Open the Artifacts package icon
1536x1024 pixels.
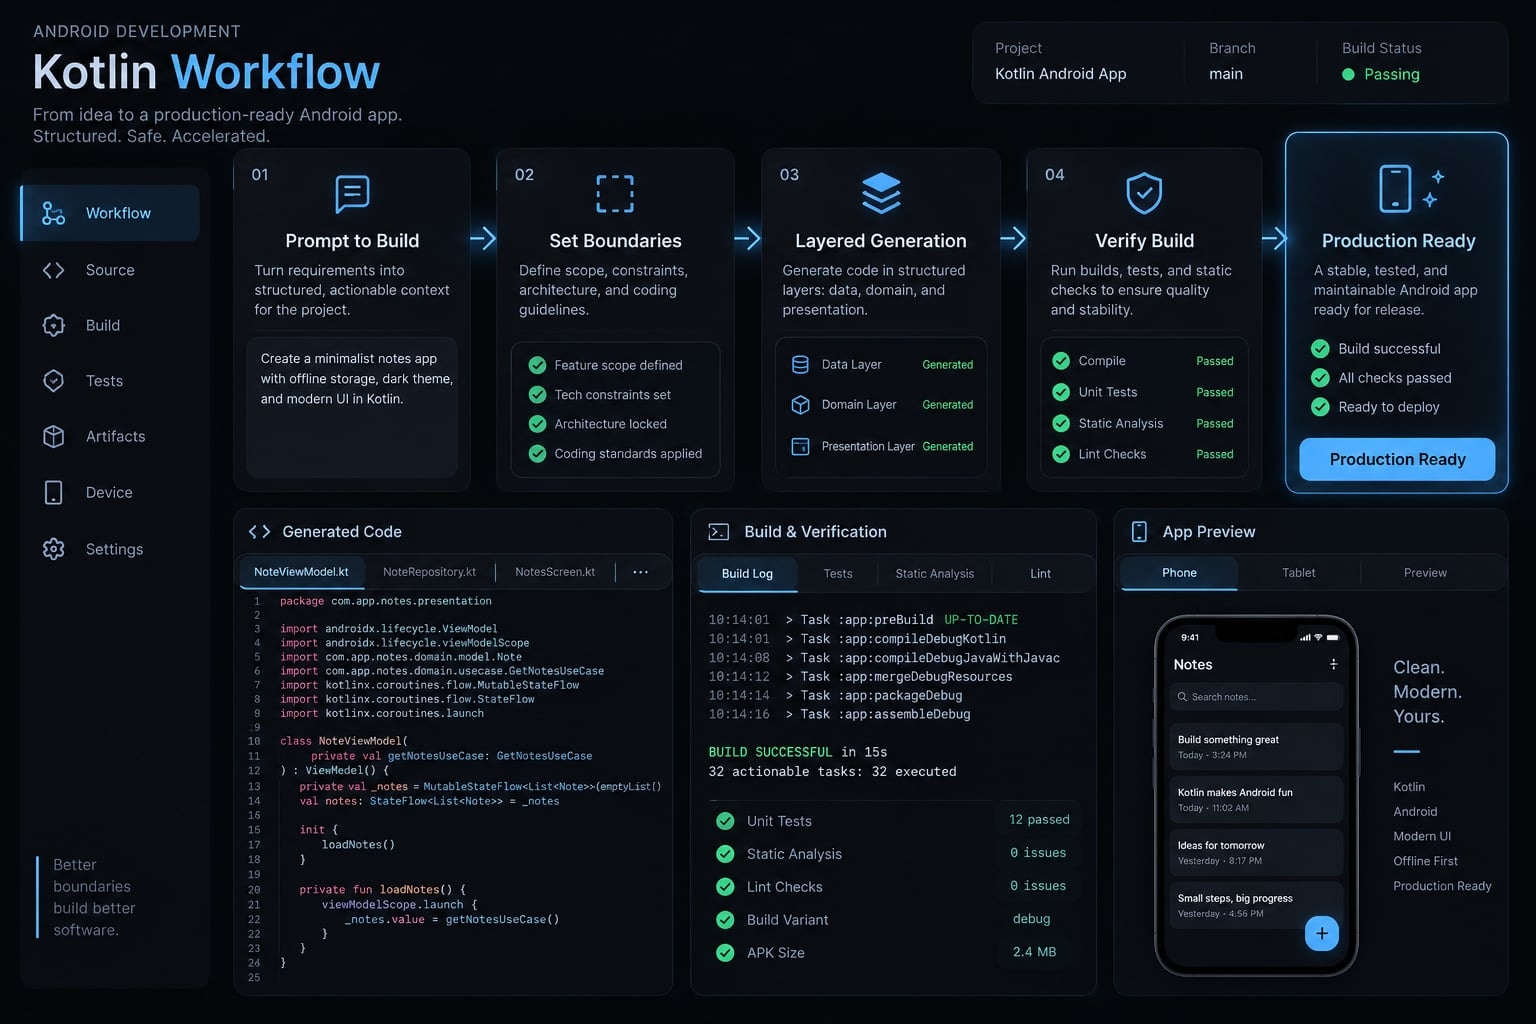pos(54,436)
